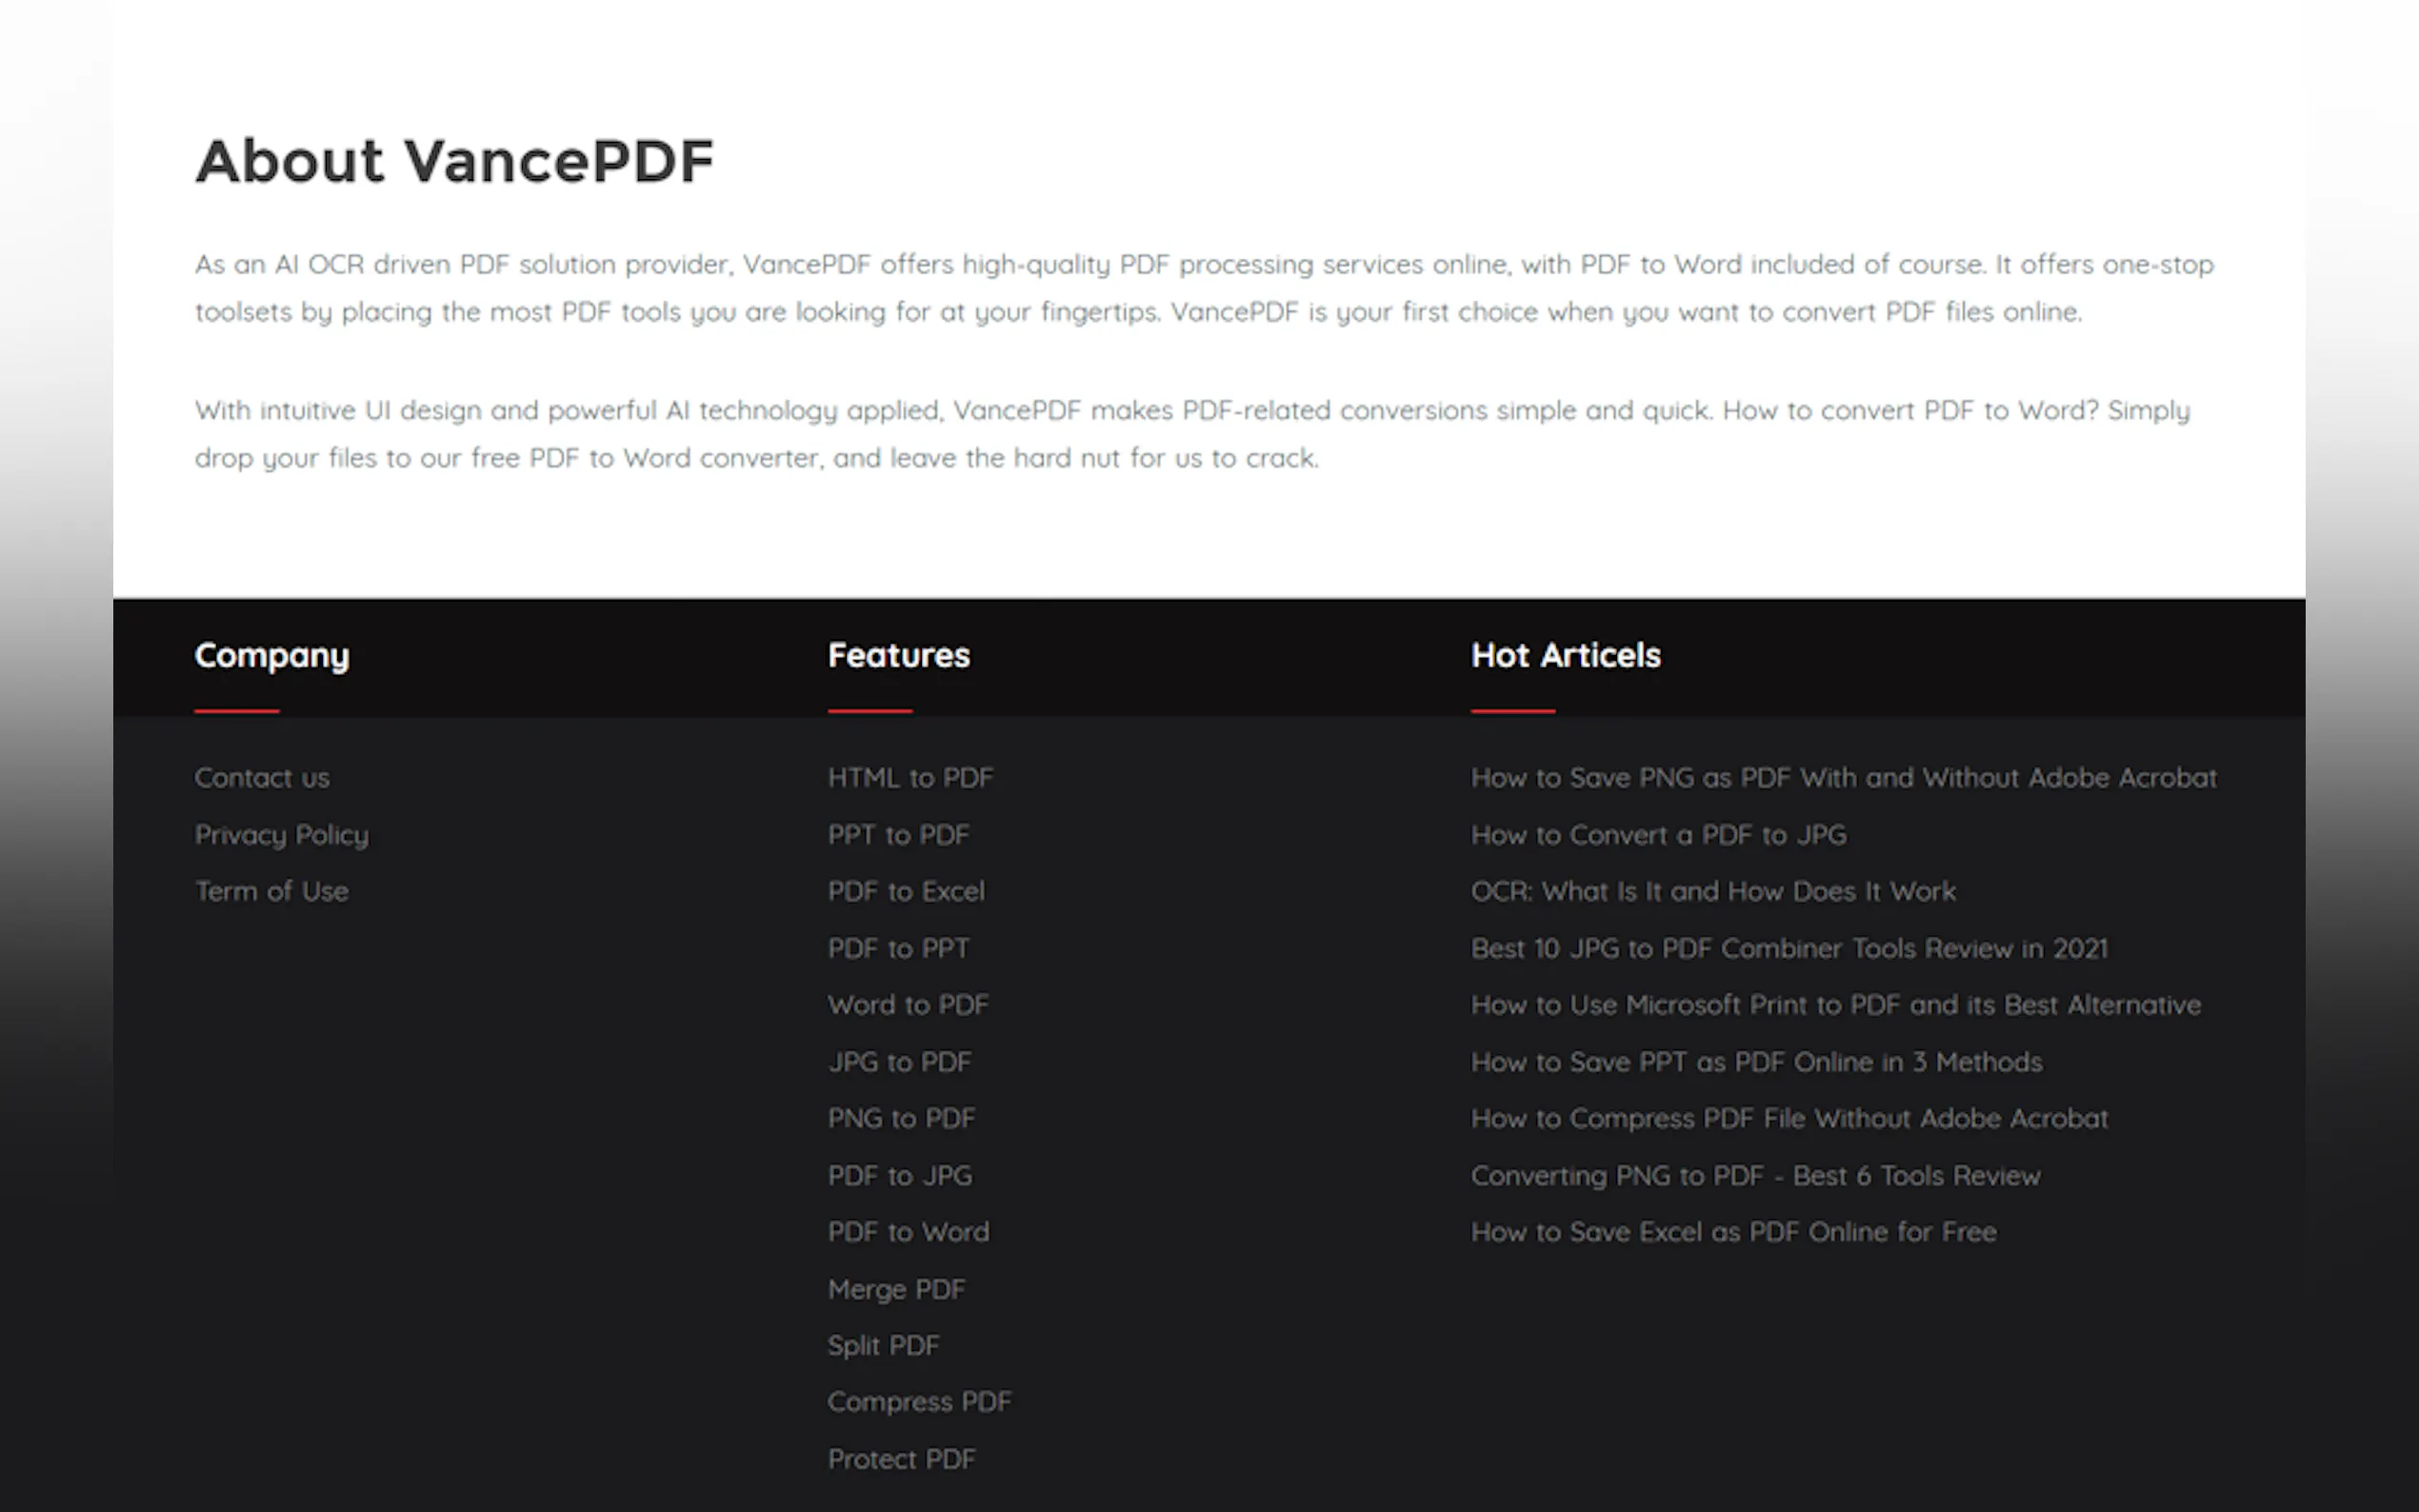2419x1512 pixels.
Task: Open the Protect PDF feature link
Action: (x=901, y=1460)
